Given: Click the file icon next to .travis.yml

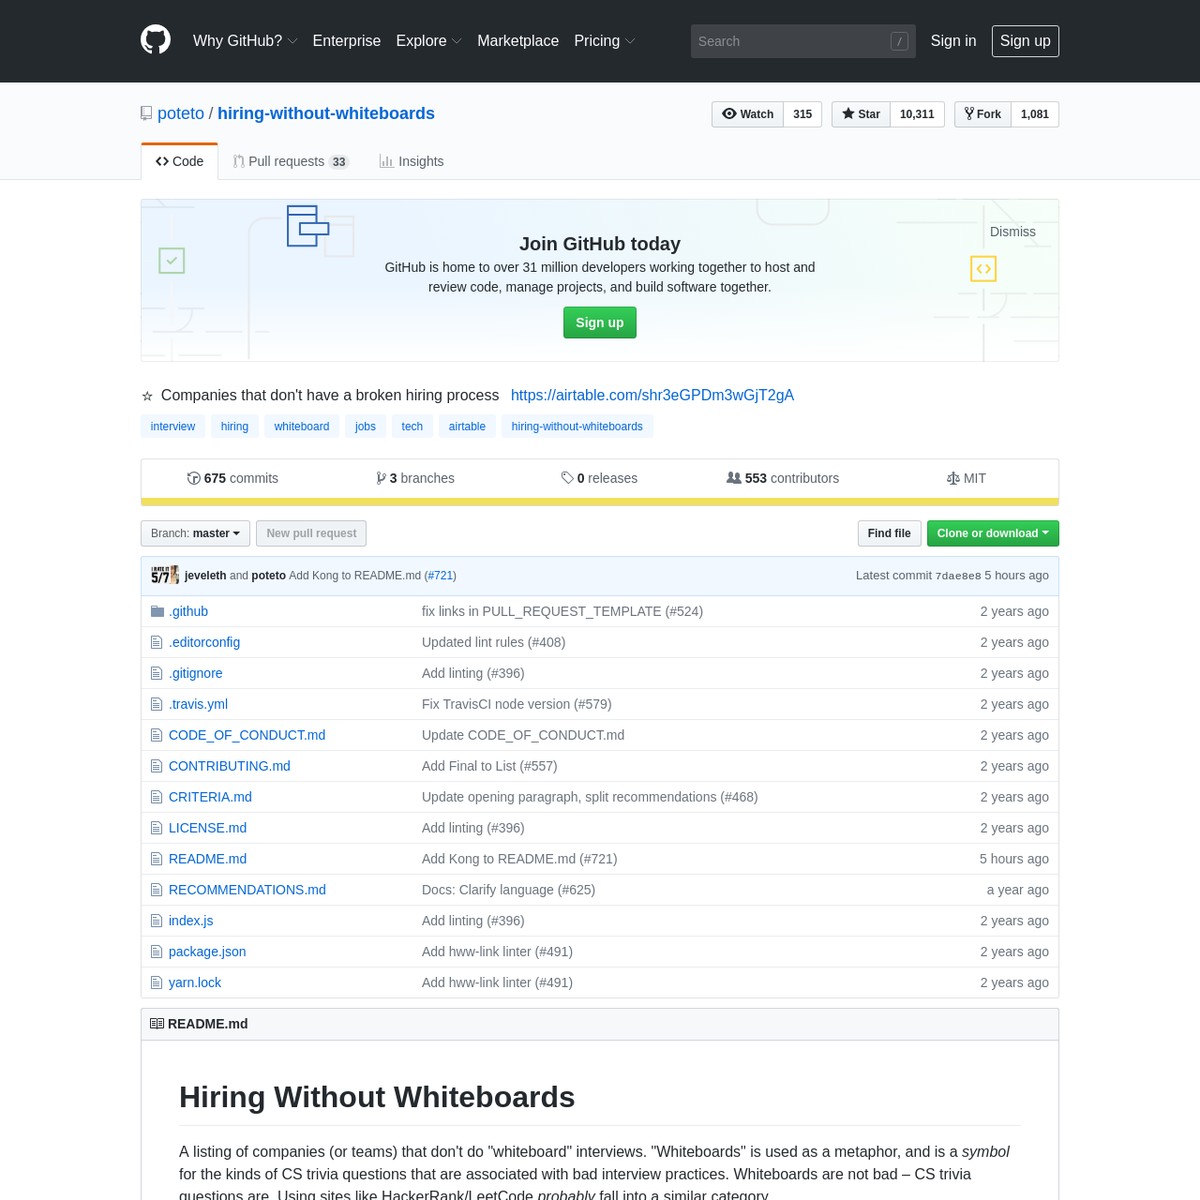Looking at the screenshot, I should point(156,704).
